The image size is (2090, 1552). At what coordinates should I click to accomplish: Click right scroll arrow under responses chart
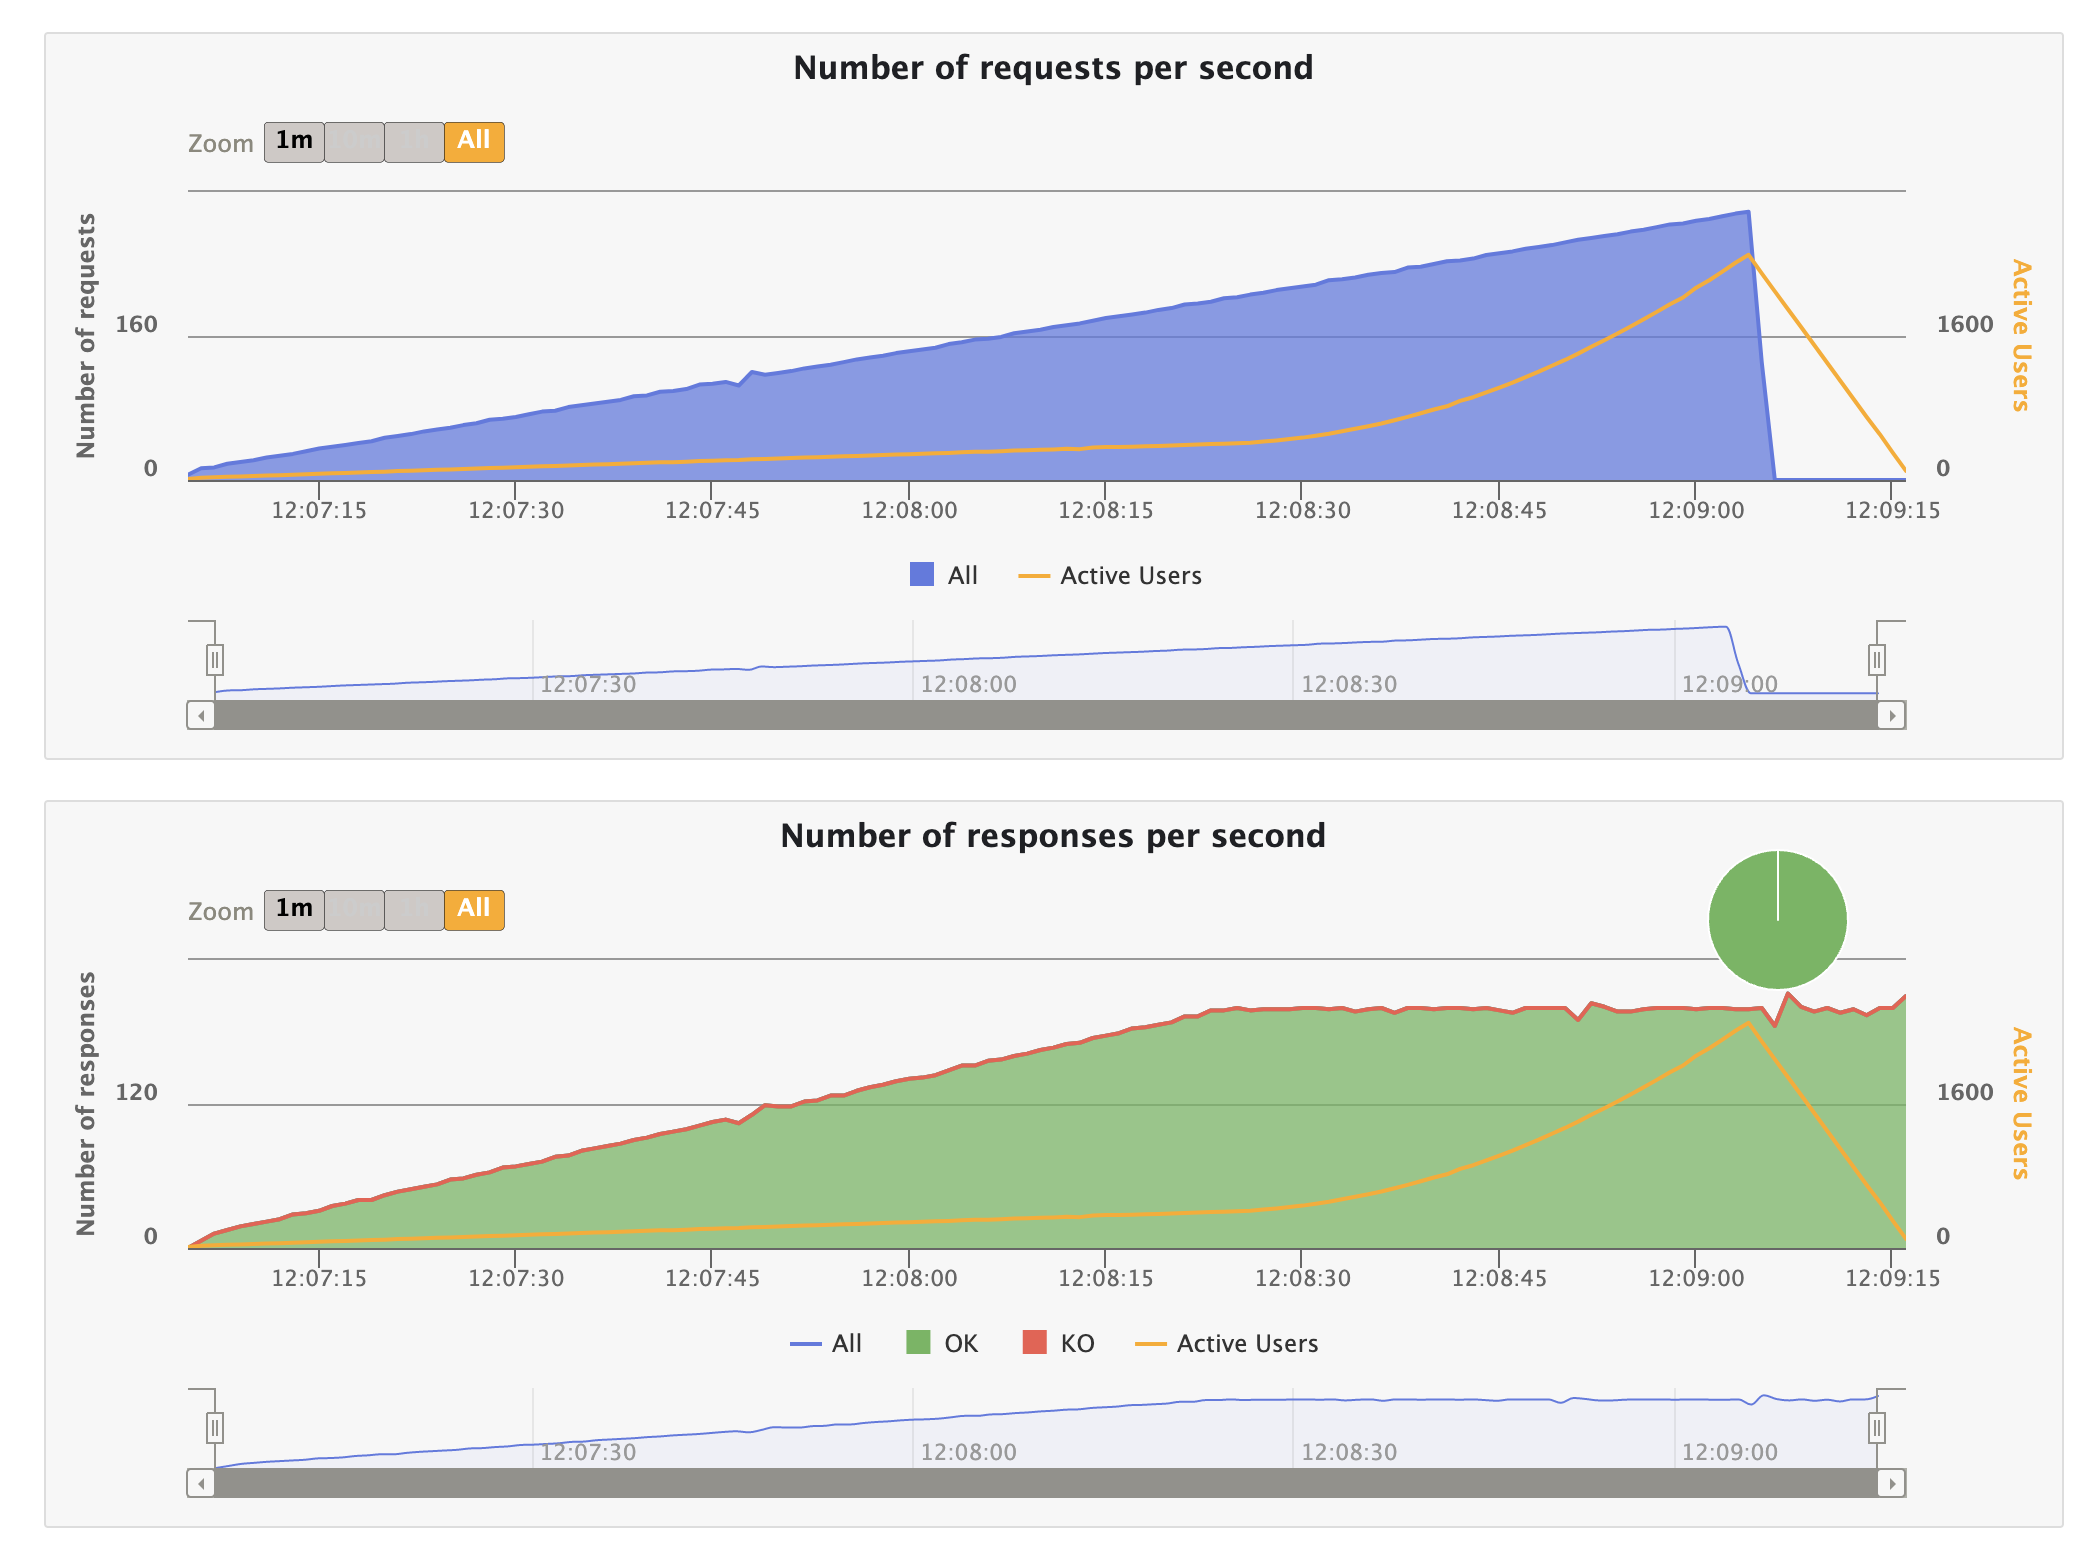[x=1891, y=1484]
